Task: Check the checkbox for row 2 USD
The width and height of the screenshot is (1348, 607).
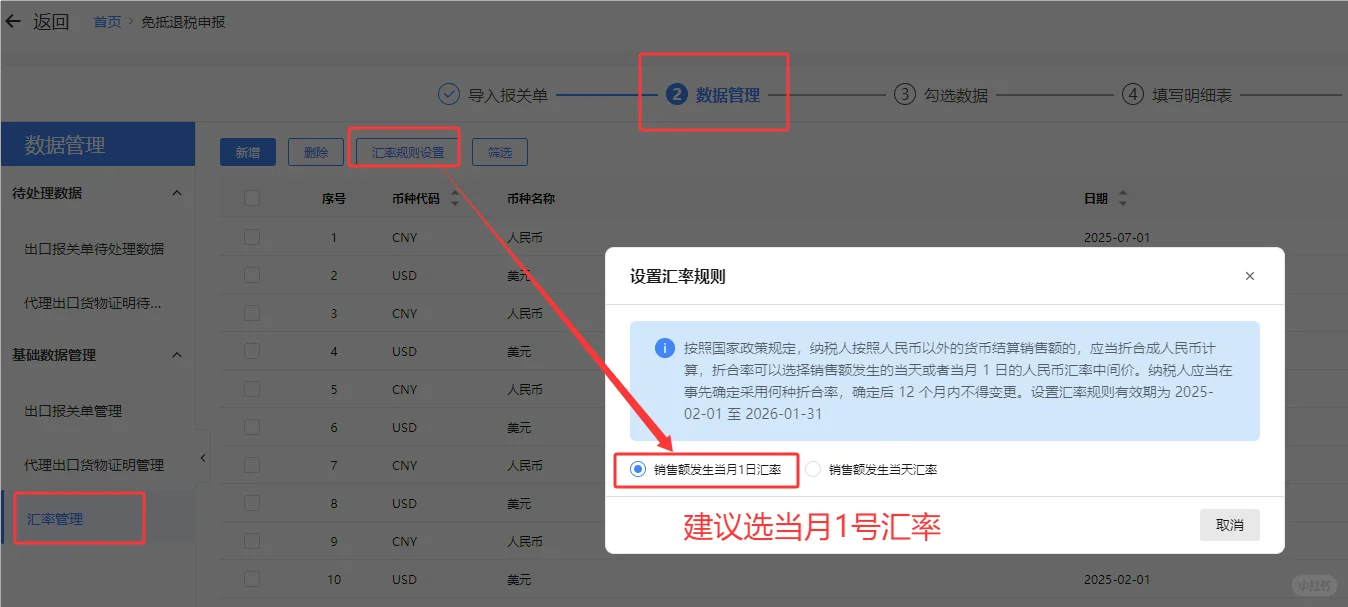Action: (251, 275)
